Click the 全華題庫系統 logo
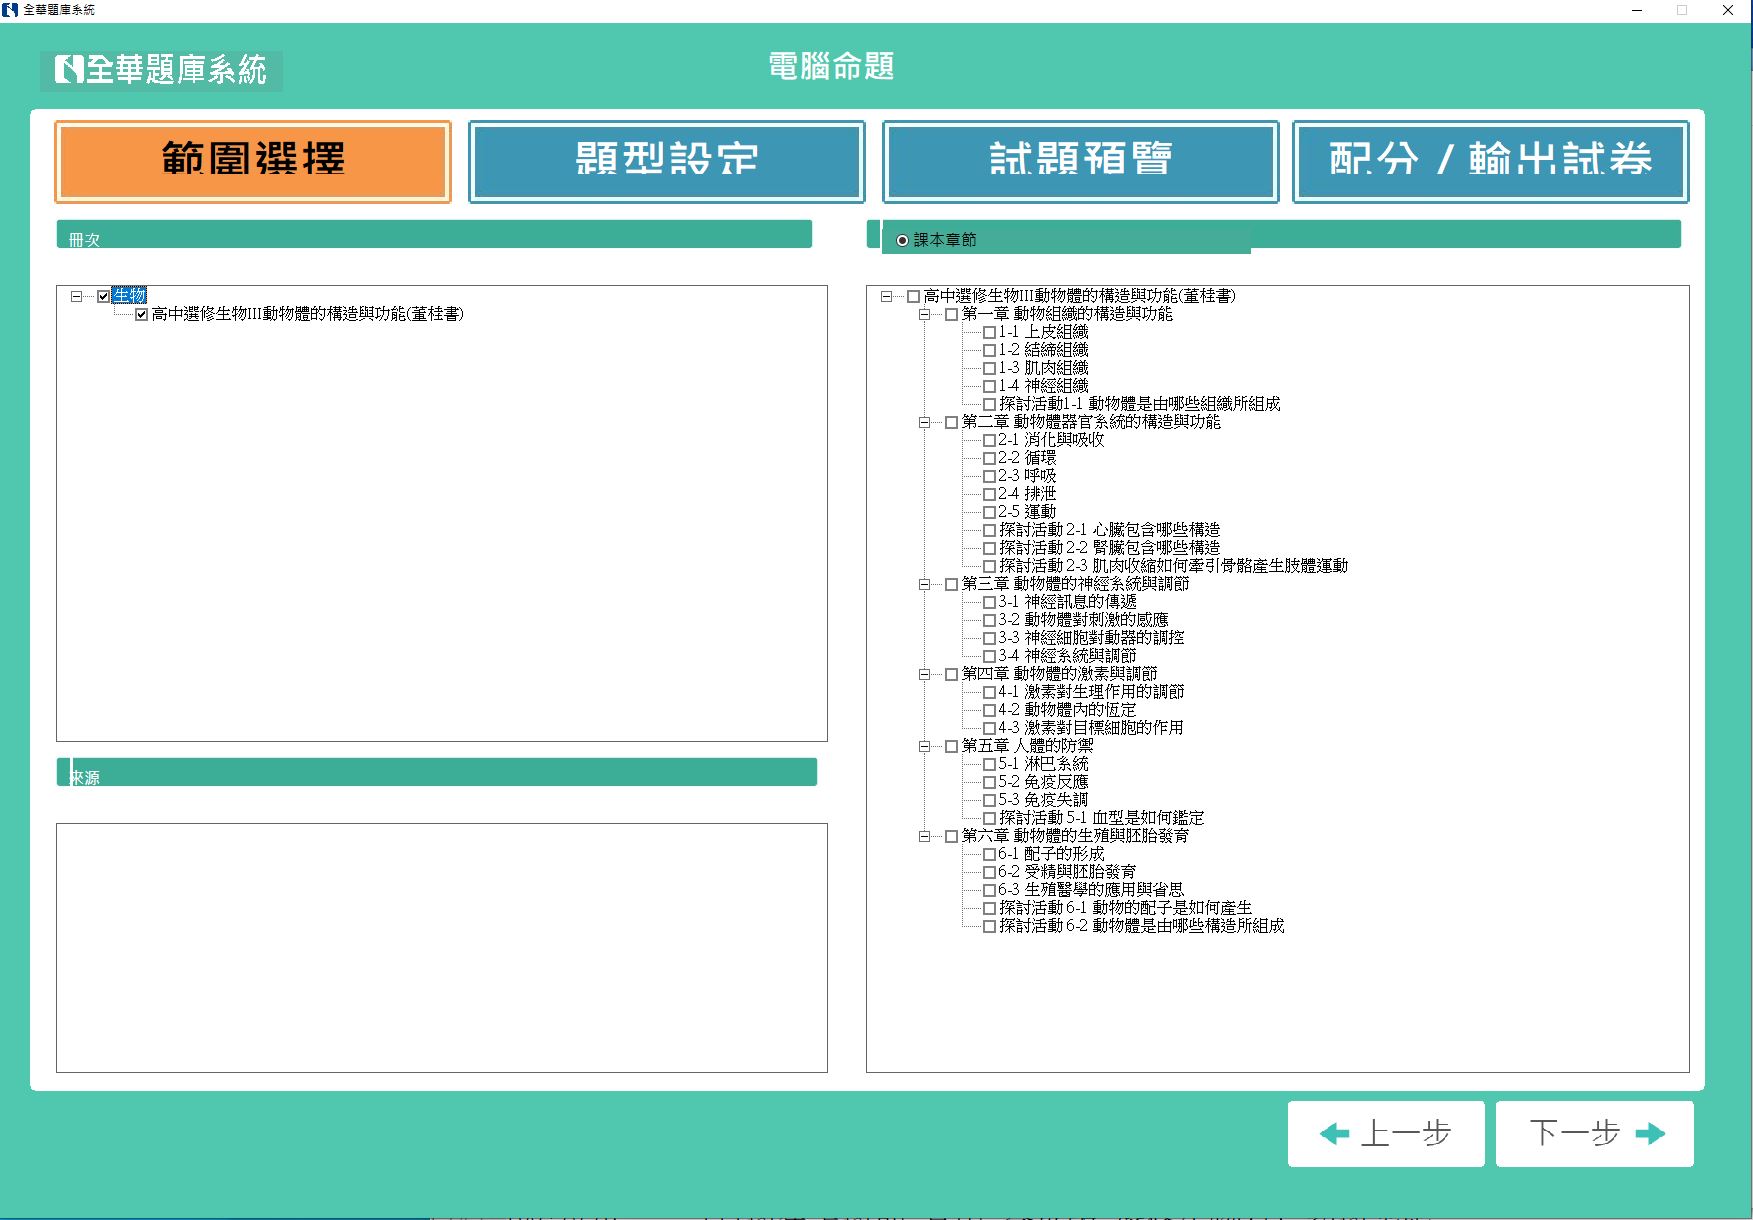The image size is (1753, 1220). 161,70
